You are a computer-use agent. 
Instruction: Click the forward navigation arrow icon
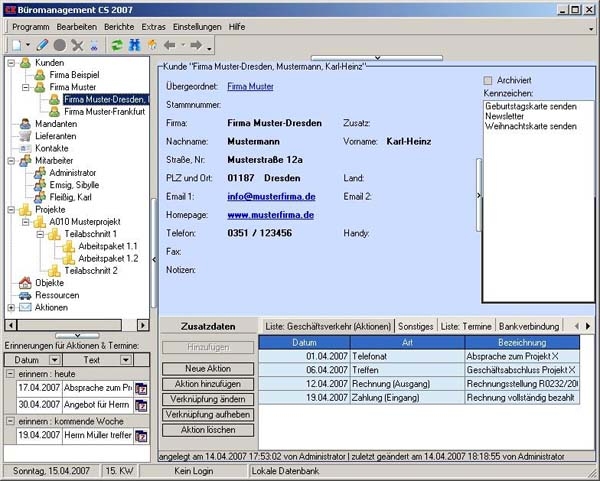point(196,45)
